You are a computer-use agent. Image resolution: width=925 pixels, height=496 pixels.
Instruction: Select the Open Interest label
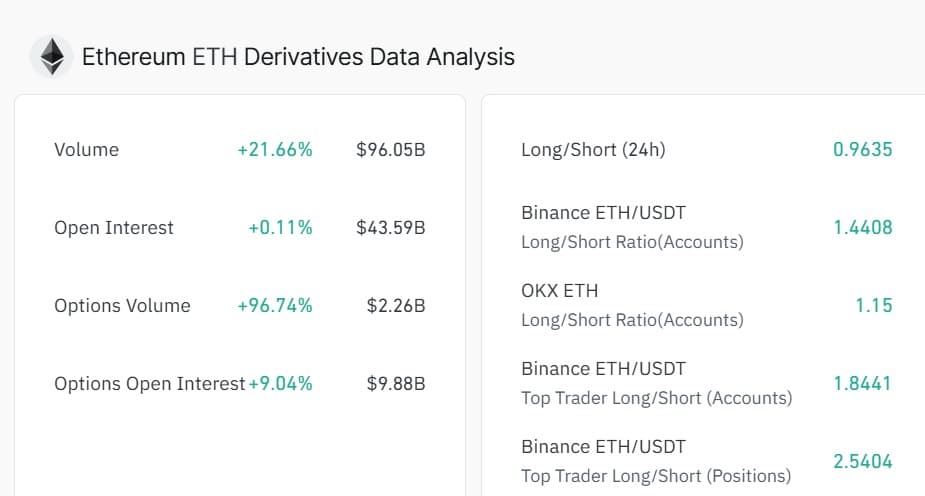[114, 228]
